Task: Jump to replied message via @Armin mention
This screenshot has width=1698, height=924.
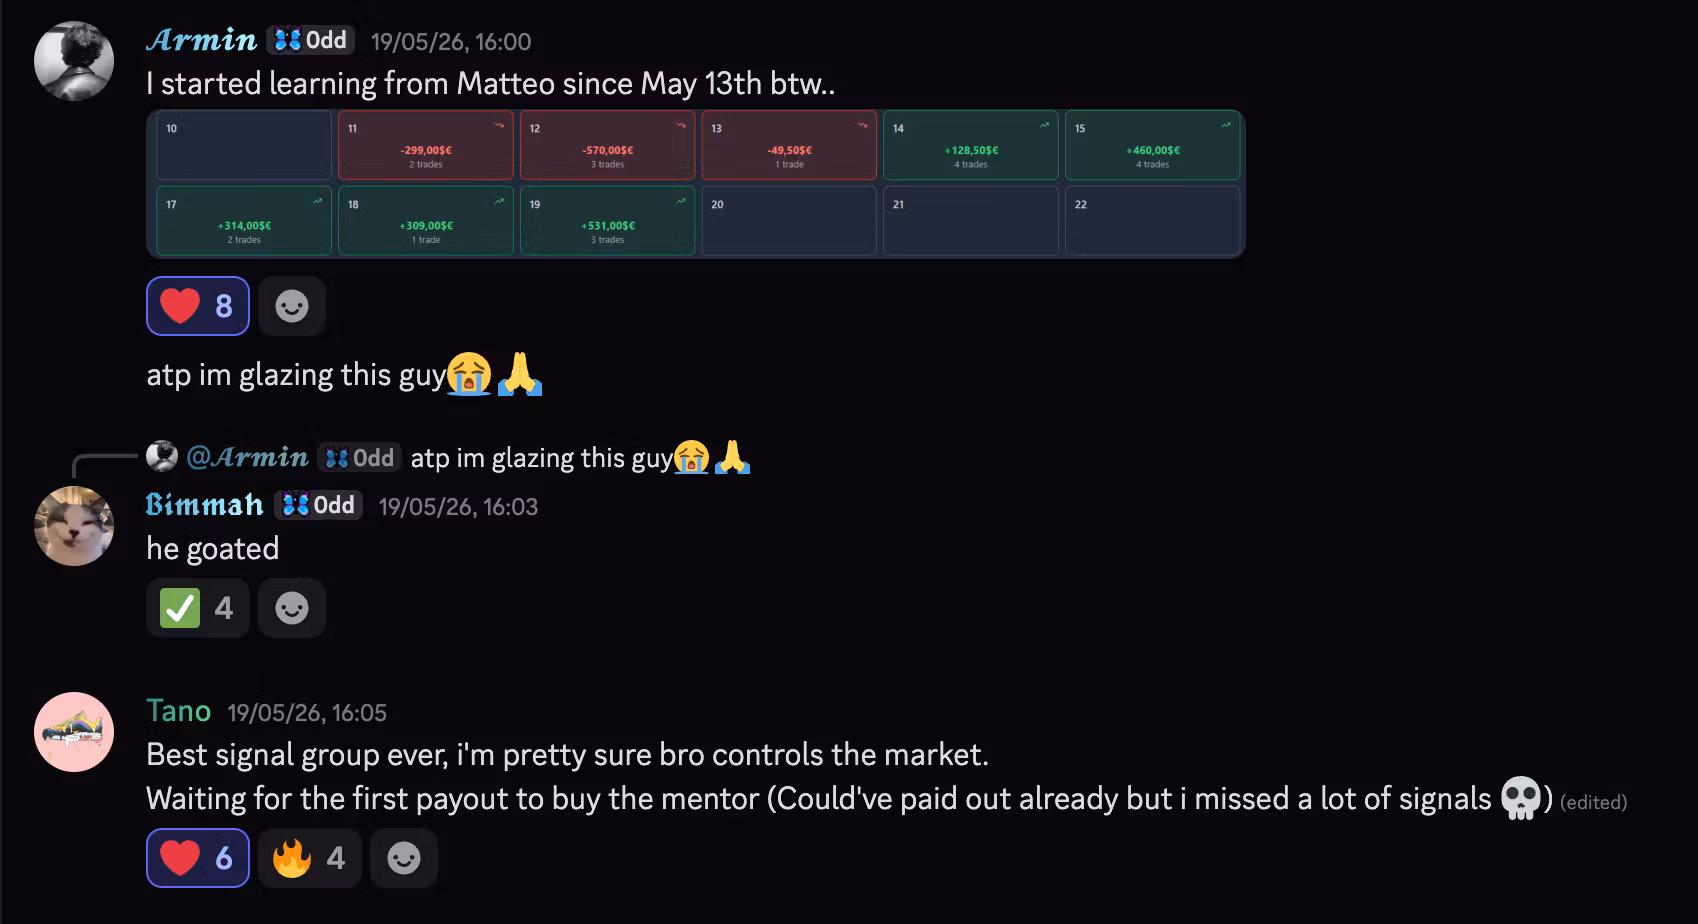Action: 247,457
